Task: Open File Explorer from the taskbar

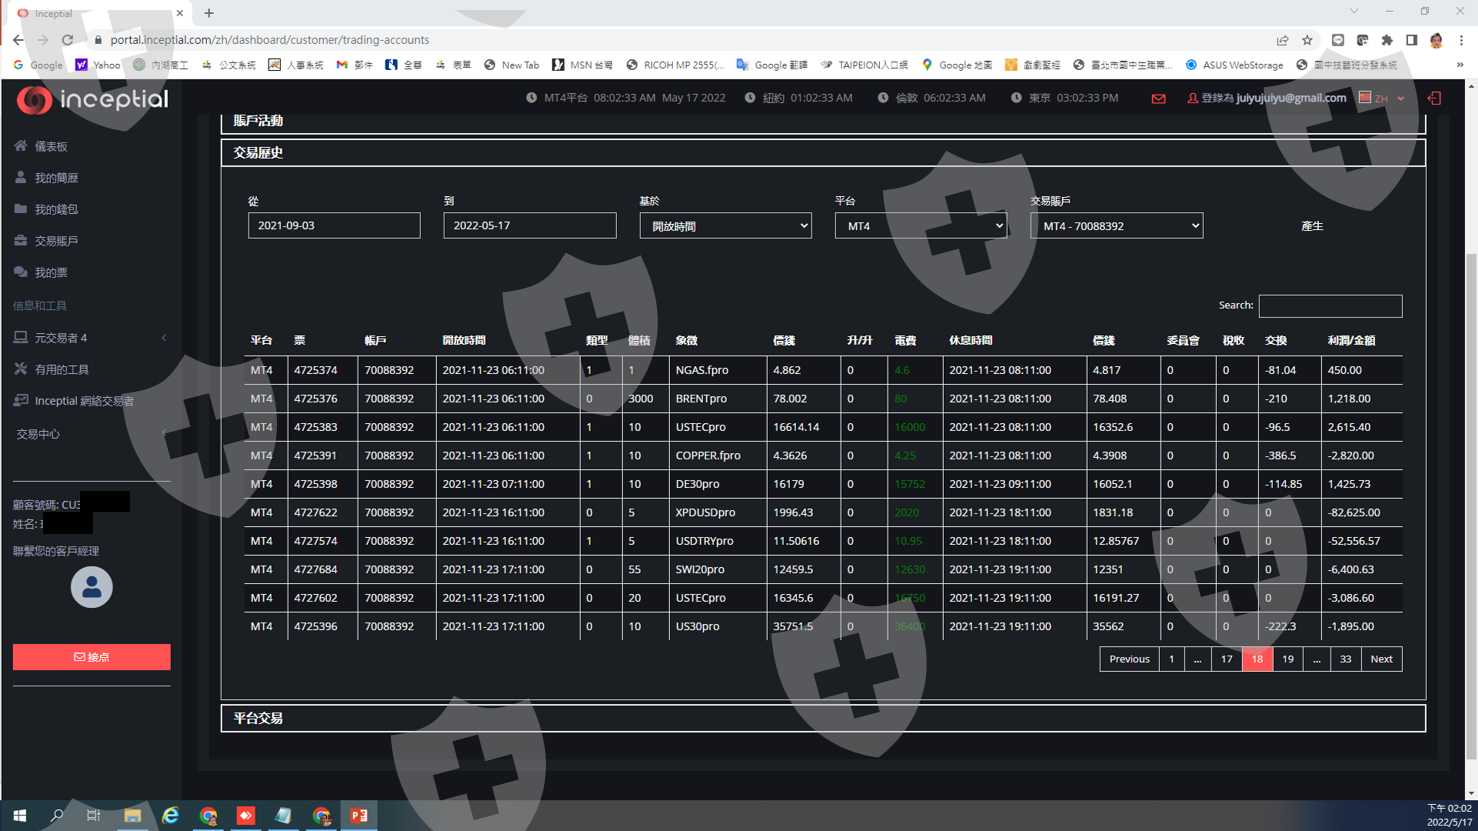Action: (132, 815)
